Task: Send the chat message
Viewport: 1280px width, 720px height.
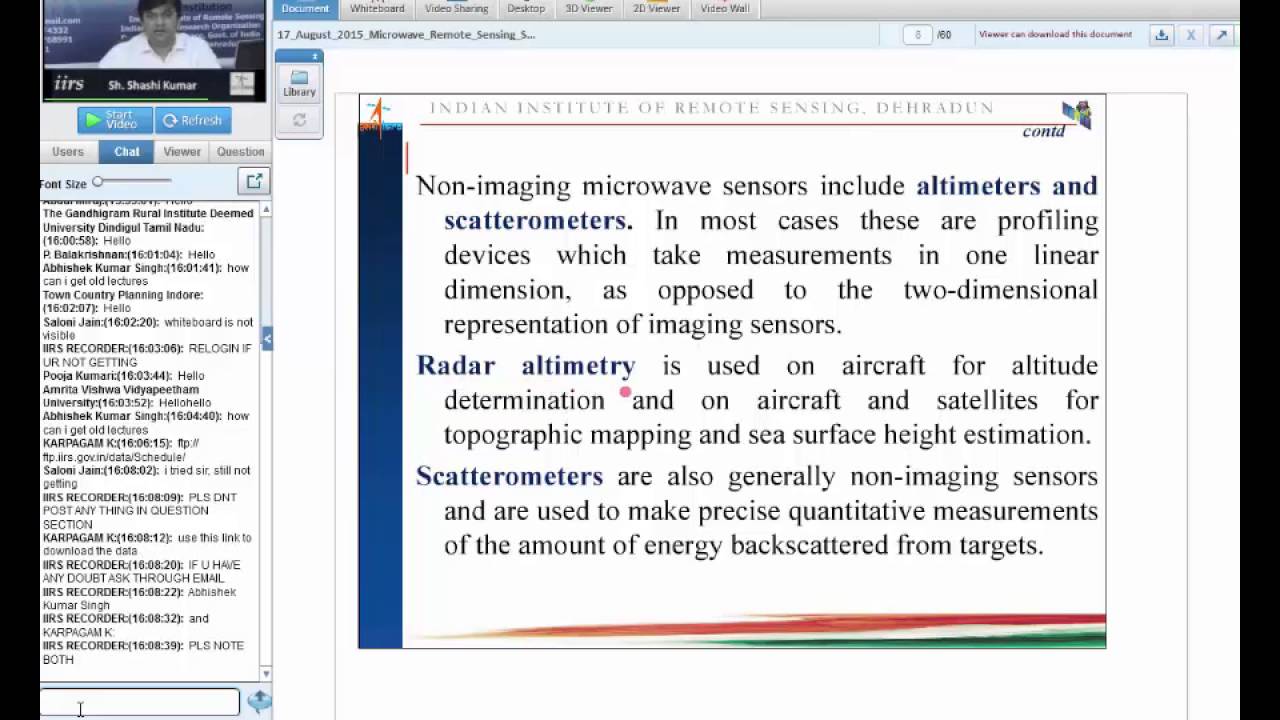Action: 259,702
